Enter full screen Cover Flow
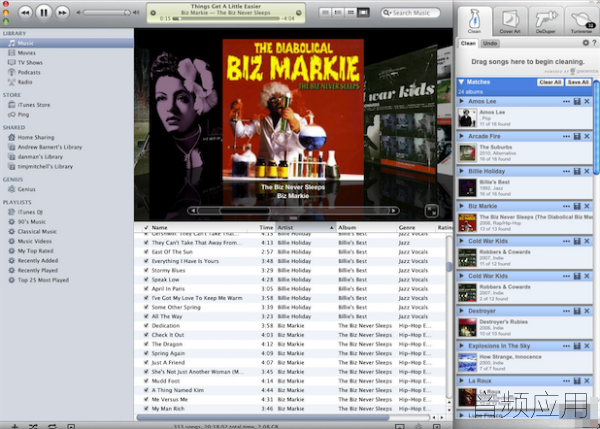The image size is (600, 429). tap(431, 211)
